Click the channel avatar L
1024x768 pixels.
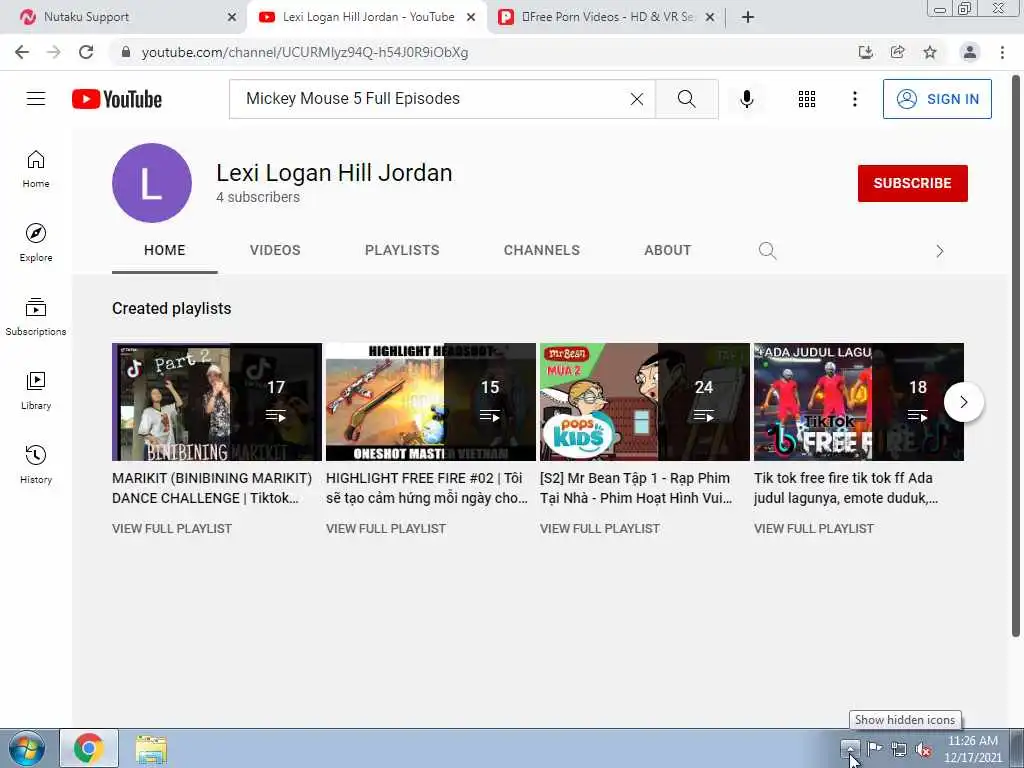(x=152, y=183)
